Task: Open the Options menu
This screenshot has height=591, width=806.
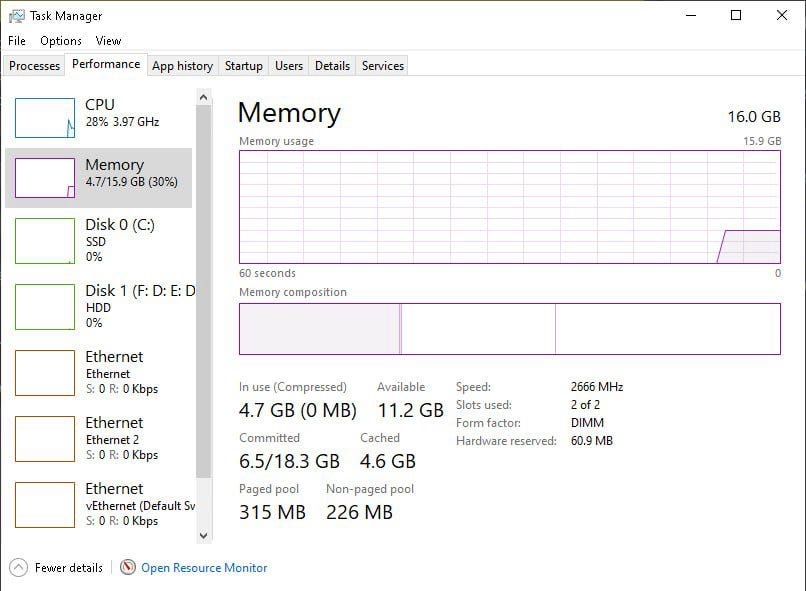Action: [61, 41]
